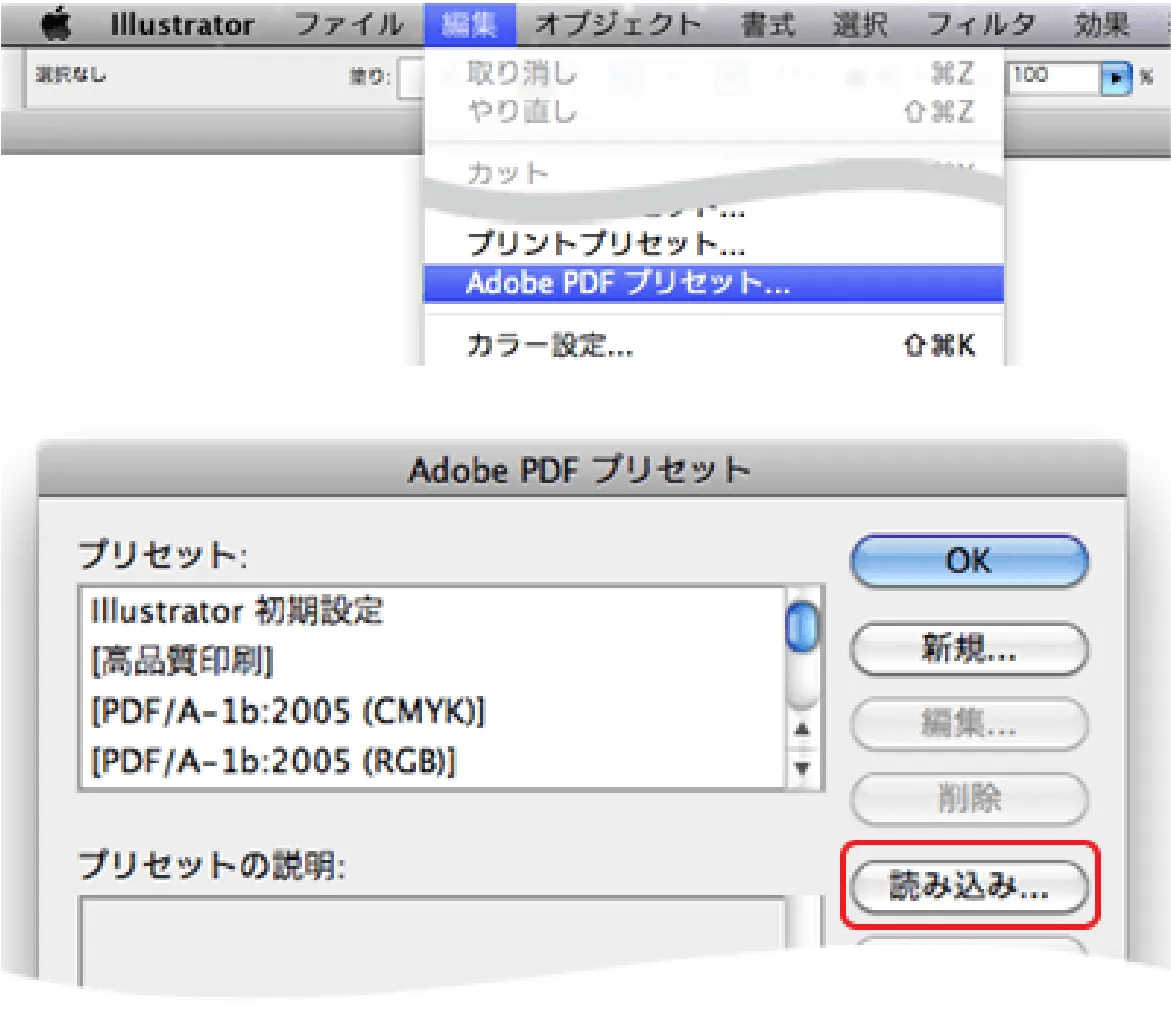Select the [高品質印刷] preset
This screenshot has height=1024, width=1171.
[x=183, y=661]
